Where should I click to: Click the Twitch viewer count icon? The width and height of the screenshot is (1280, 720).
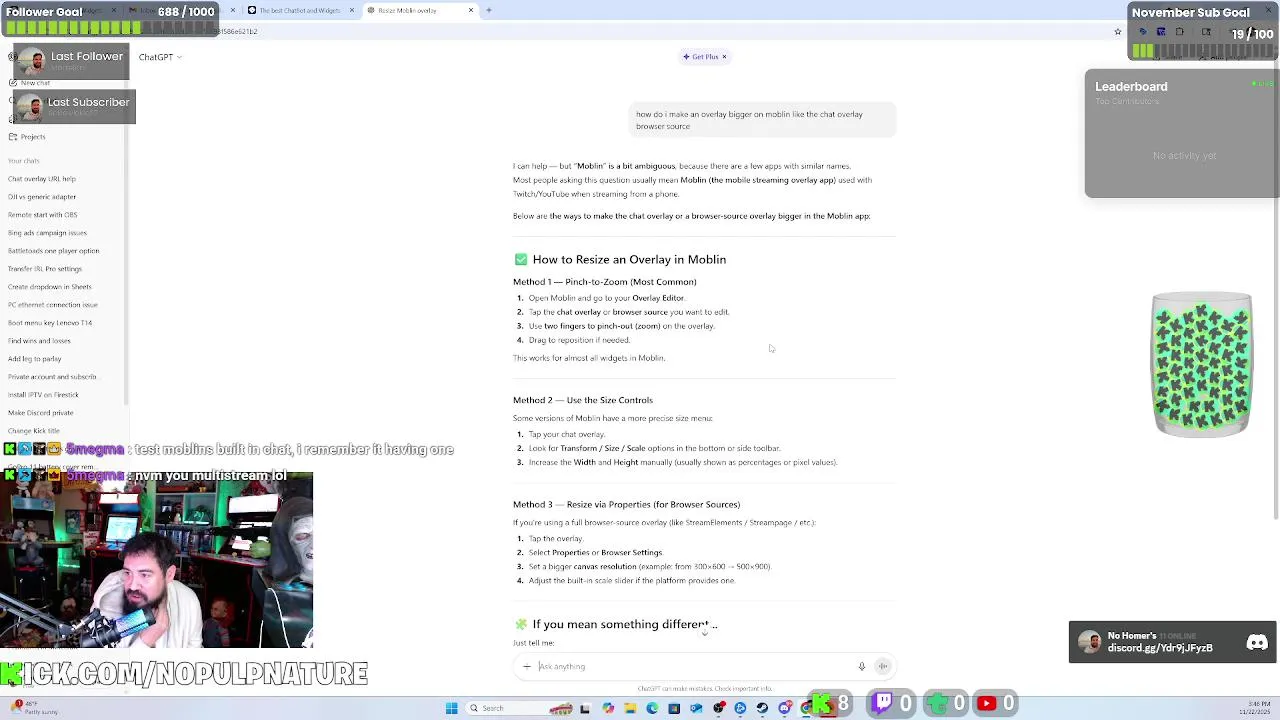pyautogui.click(x=883, y=704)
